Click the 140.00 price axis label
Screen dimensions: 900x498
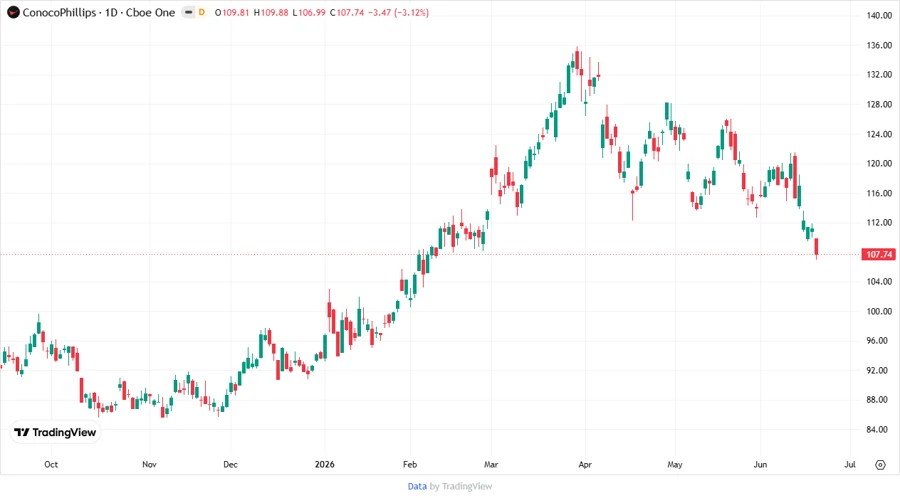[879, 15]
